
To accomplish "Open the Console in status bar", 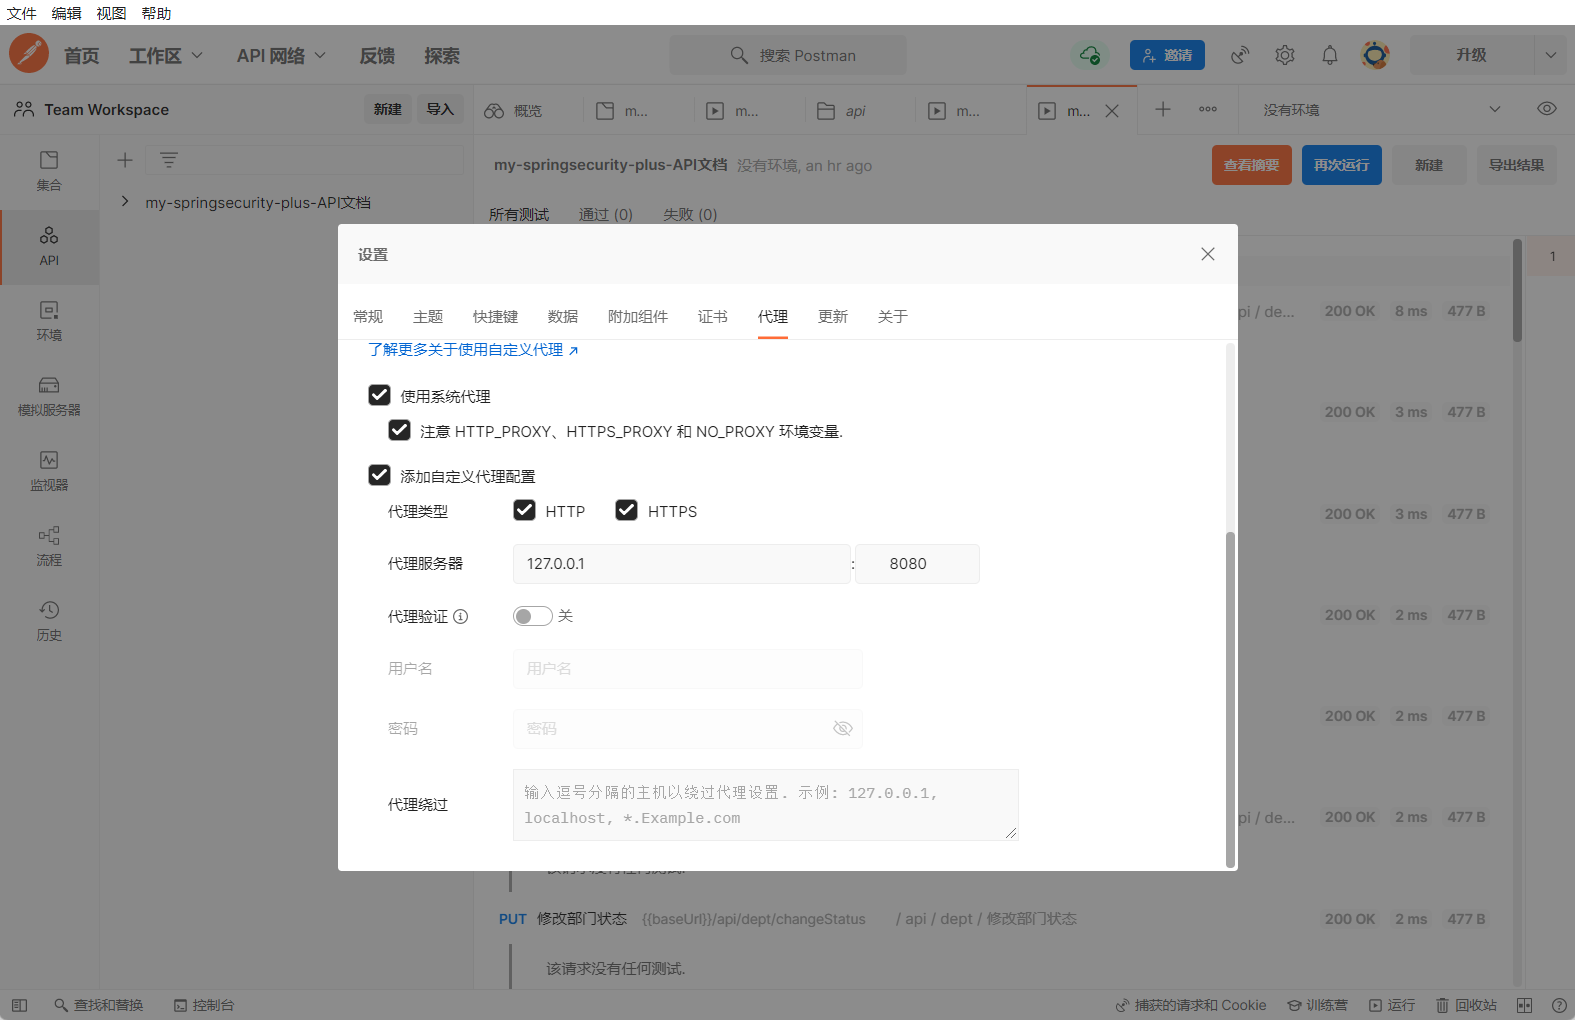I will [204, 1005].
